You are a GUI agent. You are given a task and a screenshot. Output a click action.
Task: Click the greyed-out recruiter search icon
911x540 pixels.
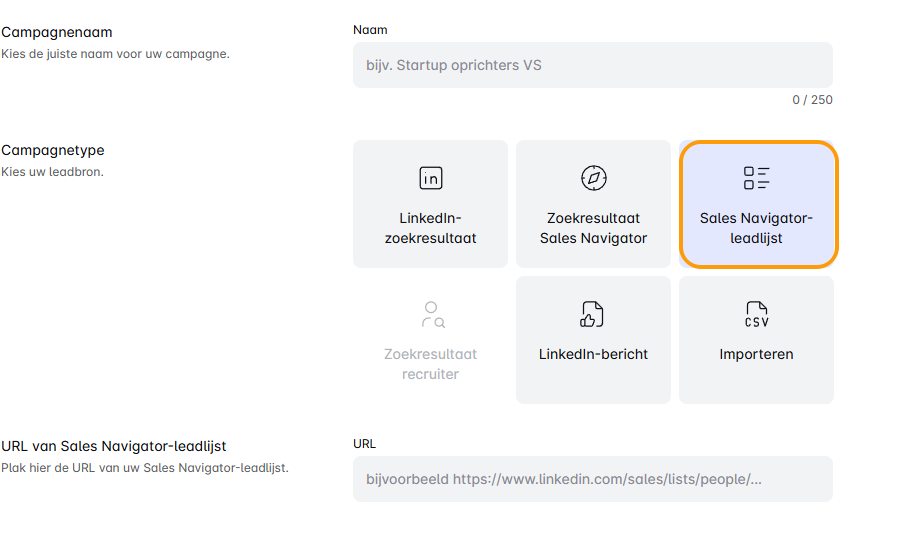click(431, 314)
